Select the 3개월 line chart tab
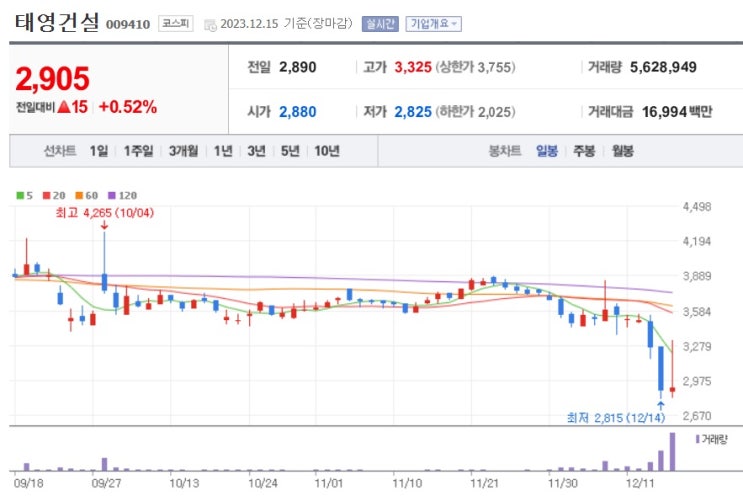 pyautogui.click(x=183, y=151)
